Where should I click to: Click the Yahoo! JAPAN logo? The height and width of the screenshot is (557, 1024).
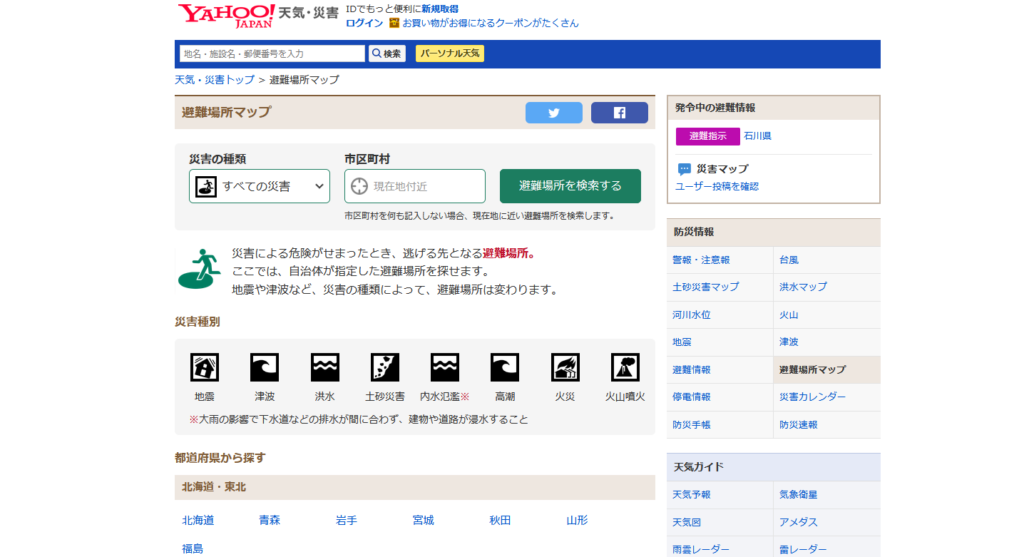click(211, 15)
